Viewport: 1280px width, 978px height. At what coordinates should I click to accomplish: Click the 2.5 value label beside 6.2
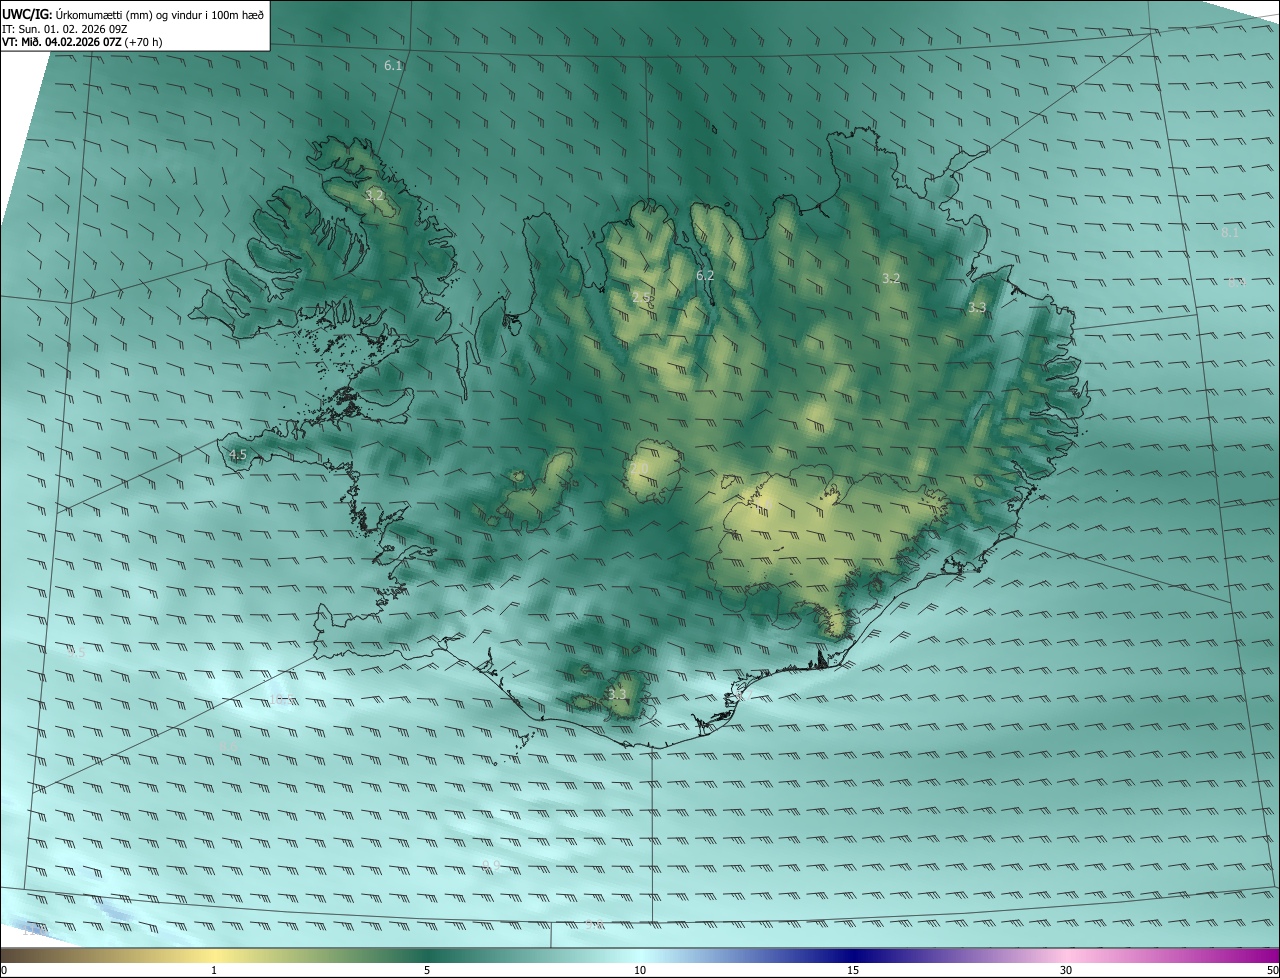[x=641, y=298]
